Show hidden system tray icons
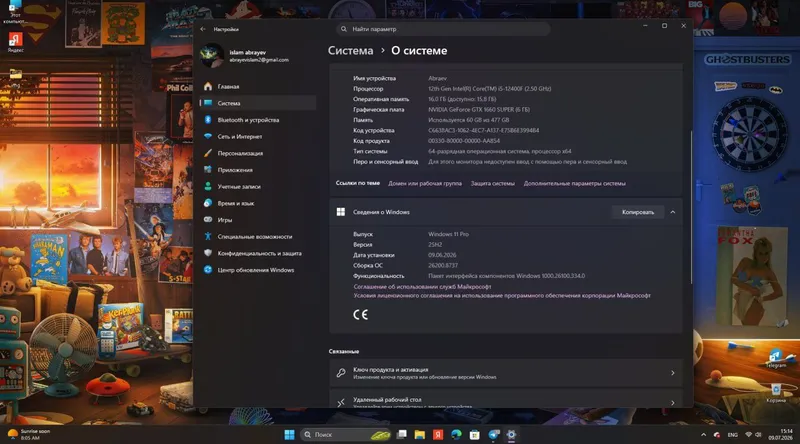Image resolution: width=800 pixels, height=444 pixels. [704, 435]
